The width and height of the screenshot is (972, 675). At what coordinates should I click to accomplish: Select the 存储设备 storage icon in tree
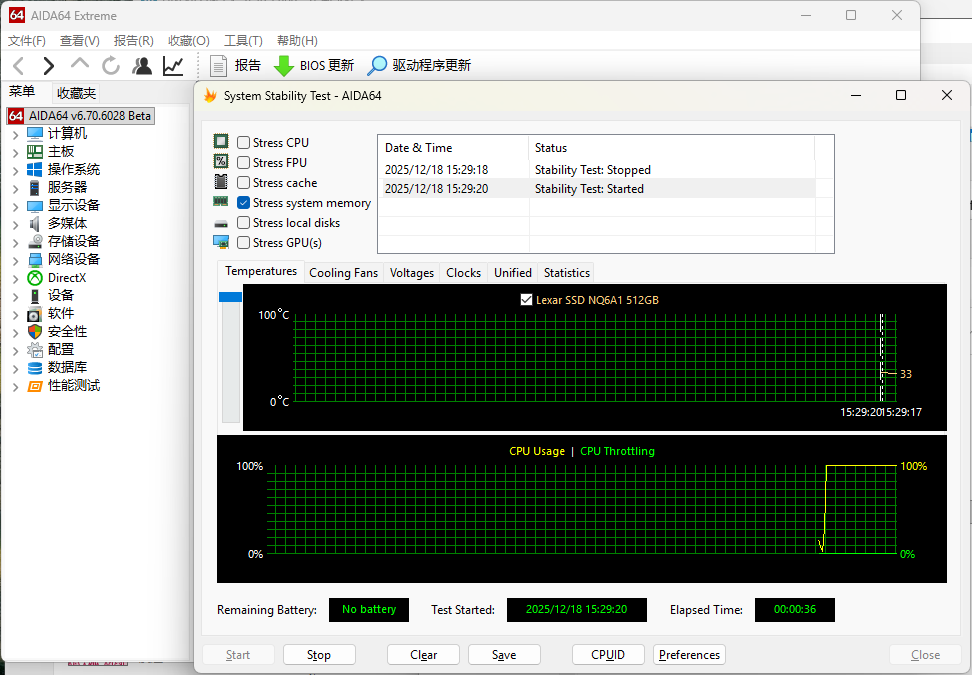click(x=35, y=241)
